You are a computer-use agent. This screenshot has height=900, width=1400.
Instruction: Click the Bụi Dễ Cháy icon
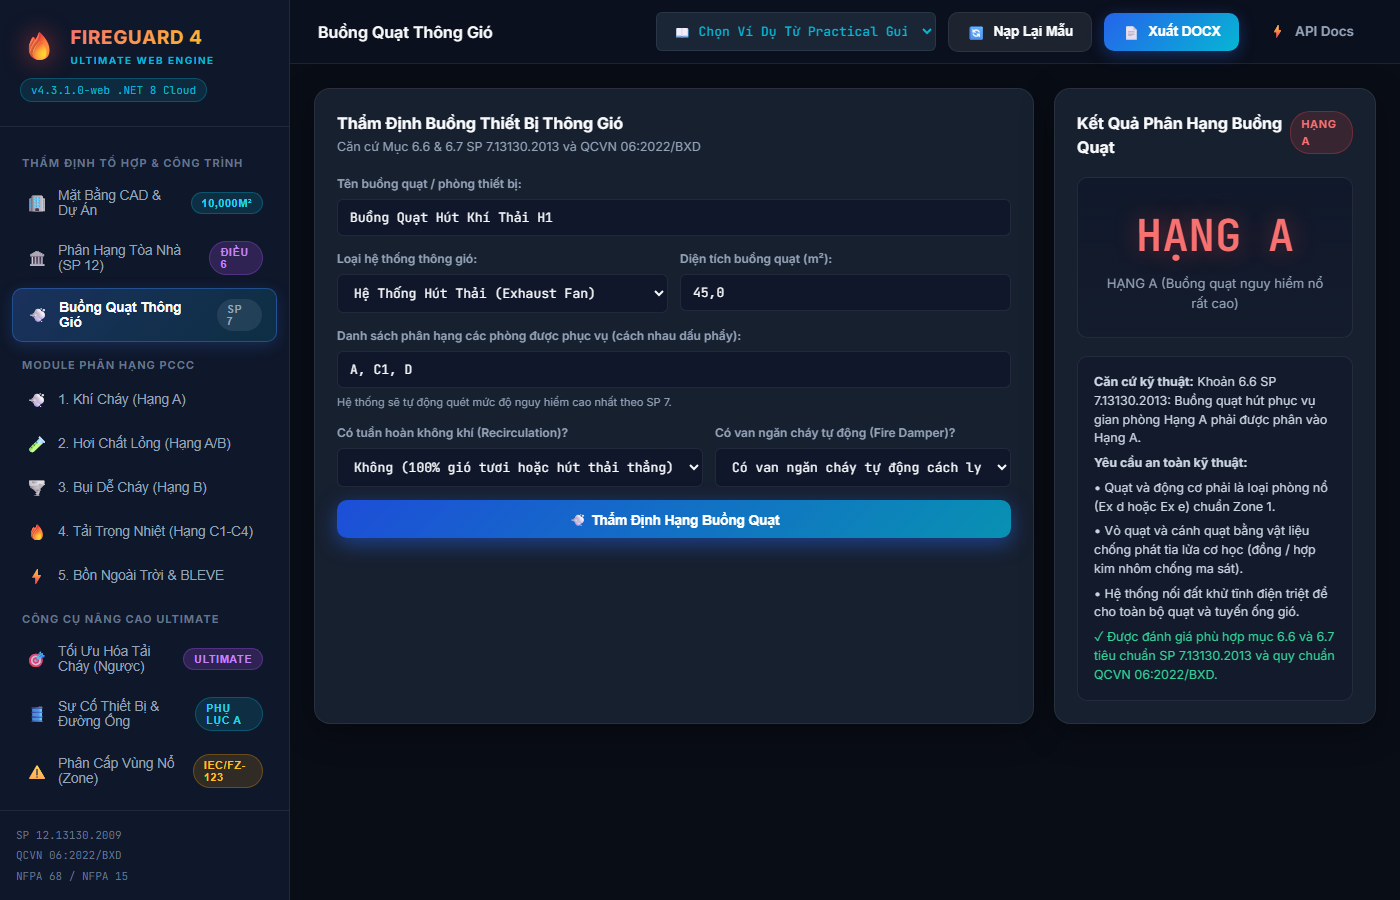[x=37, y=488]
